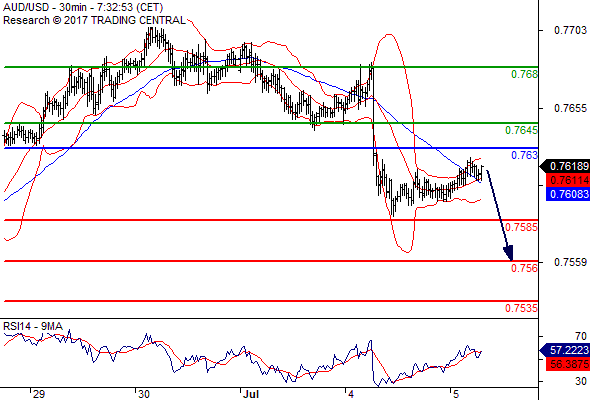Click the RSI14 - 9MA indicator title
The width and height of the screenshot is (590, 400).
pyautogui.click(x=33, y=326)
